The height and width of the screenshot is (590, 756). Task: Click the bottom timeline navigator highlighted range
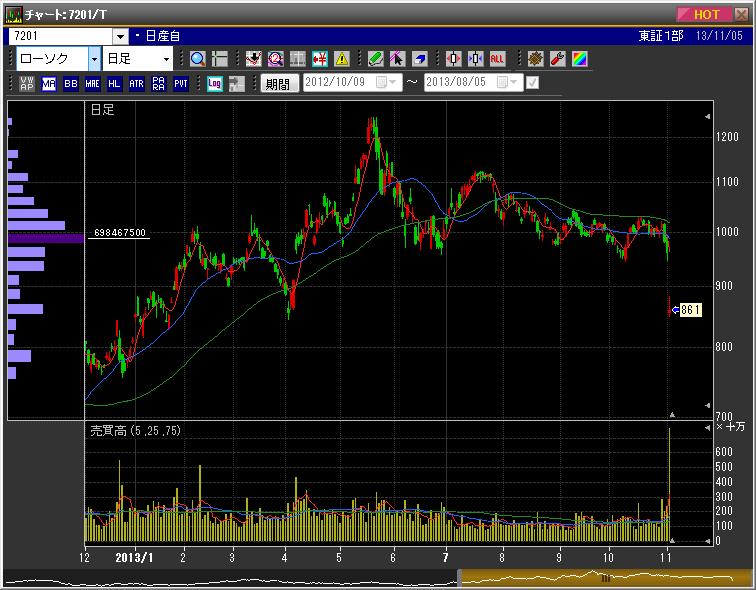[603, 577]
